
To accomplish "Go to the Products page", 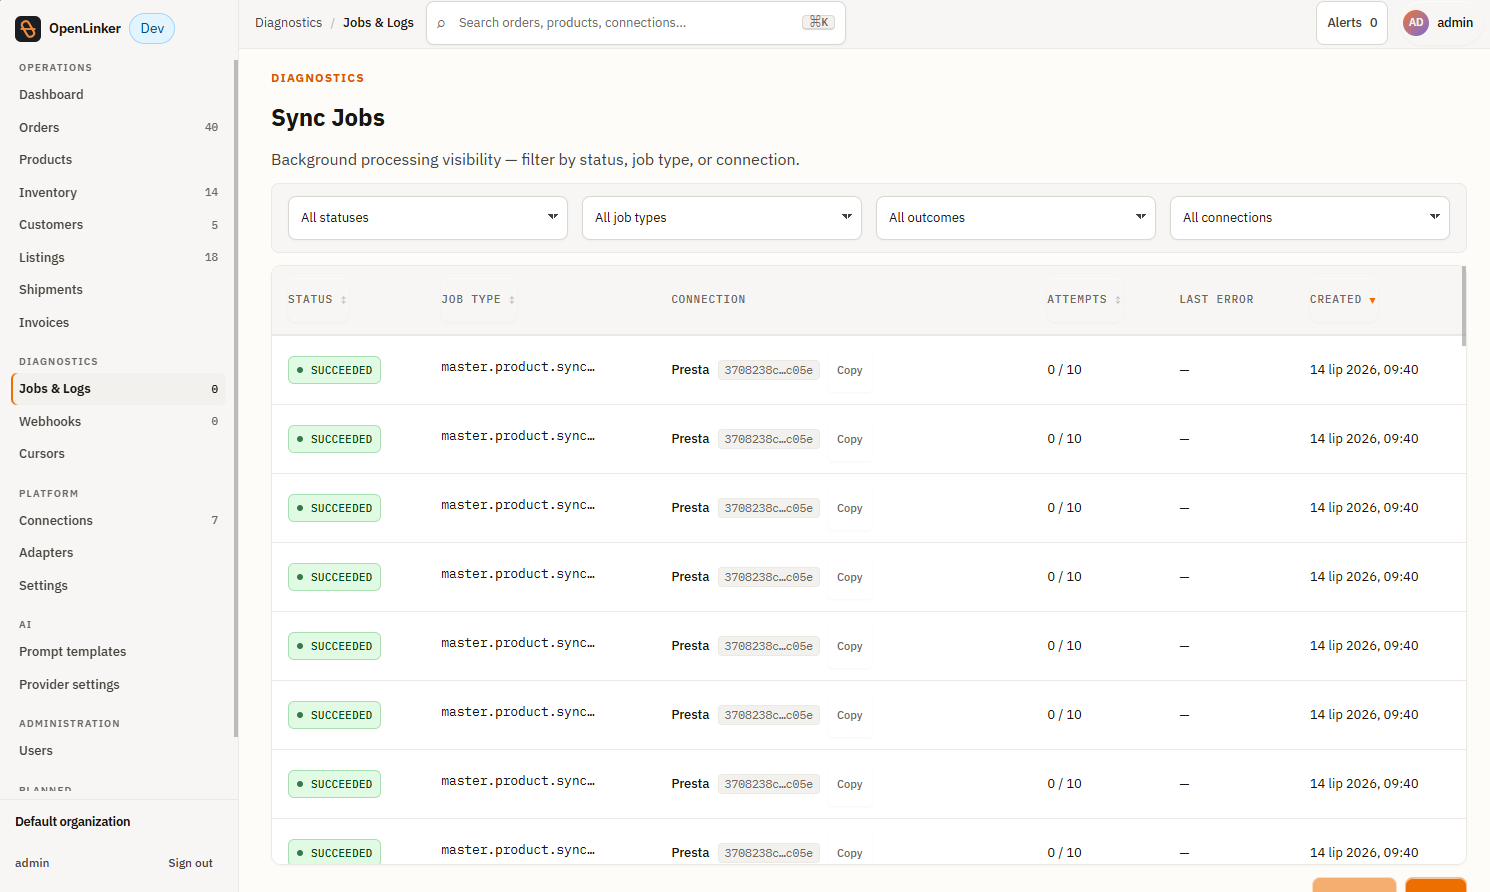I will coord(118,160).
